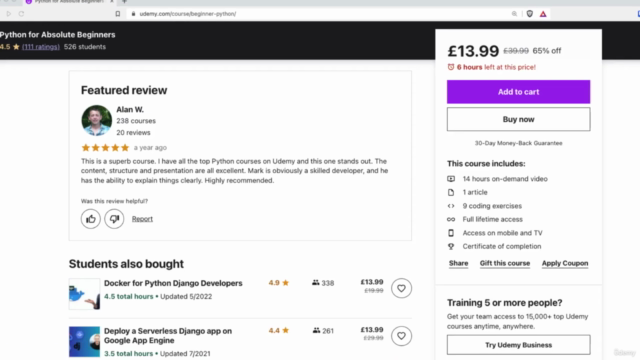Screen dimensions: 640x360
Task: Click the udemy.com URL in address bar
Action: click(188, 14)
